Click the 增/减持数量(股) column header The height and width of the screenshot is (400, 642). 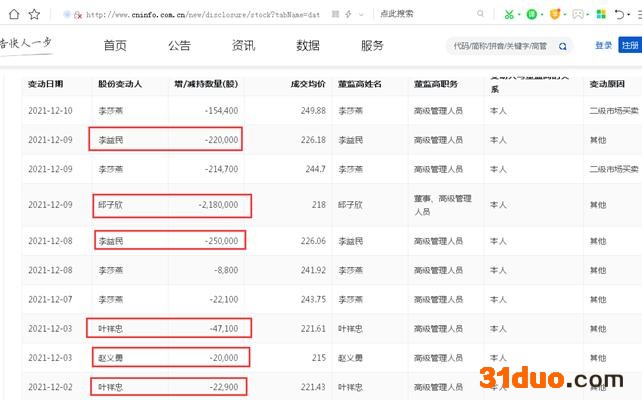(206, 84)
